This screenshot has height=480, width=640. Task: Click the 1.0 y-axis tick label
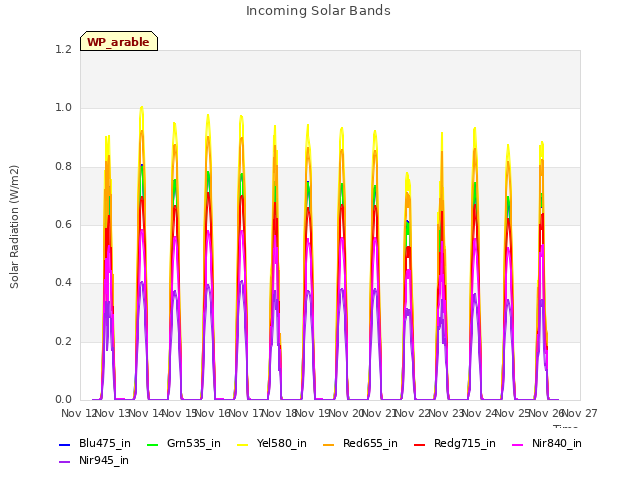63,108
